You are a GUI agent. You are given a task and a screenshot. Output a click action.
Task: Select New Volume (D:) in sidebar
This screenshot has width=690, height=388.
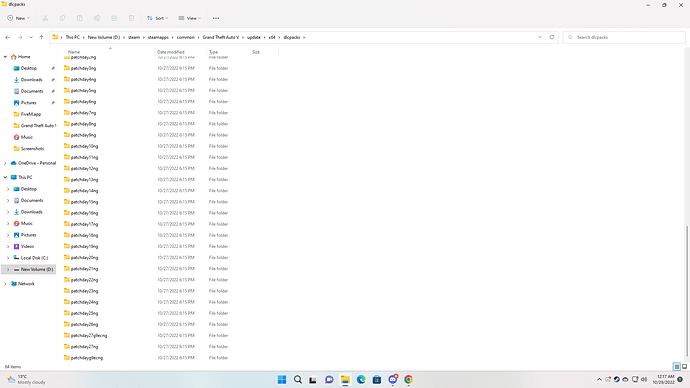(37, 269)
